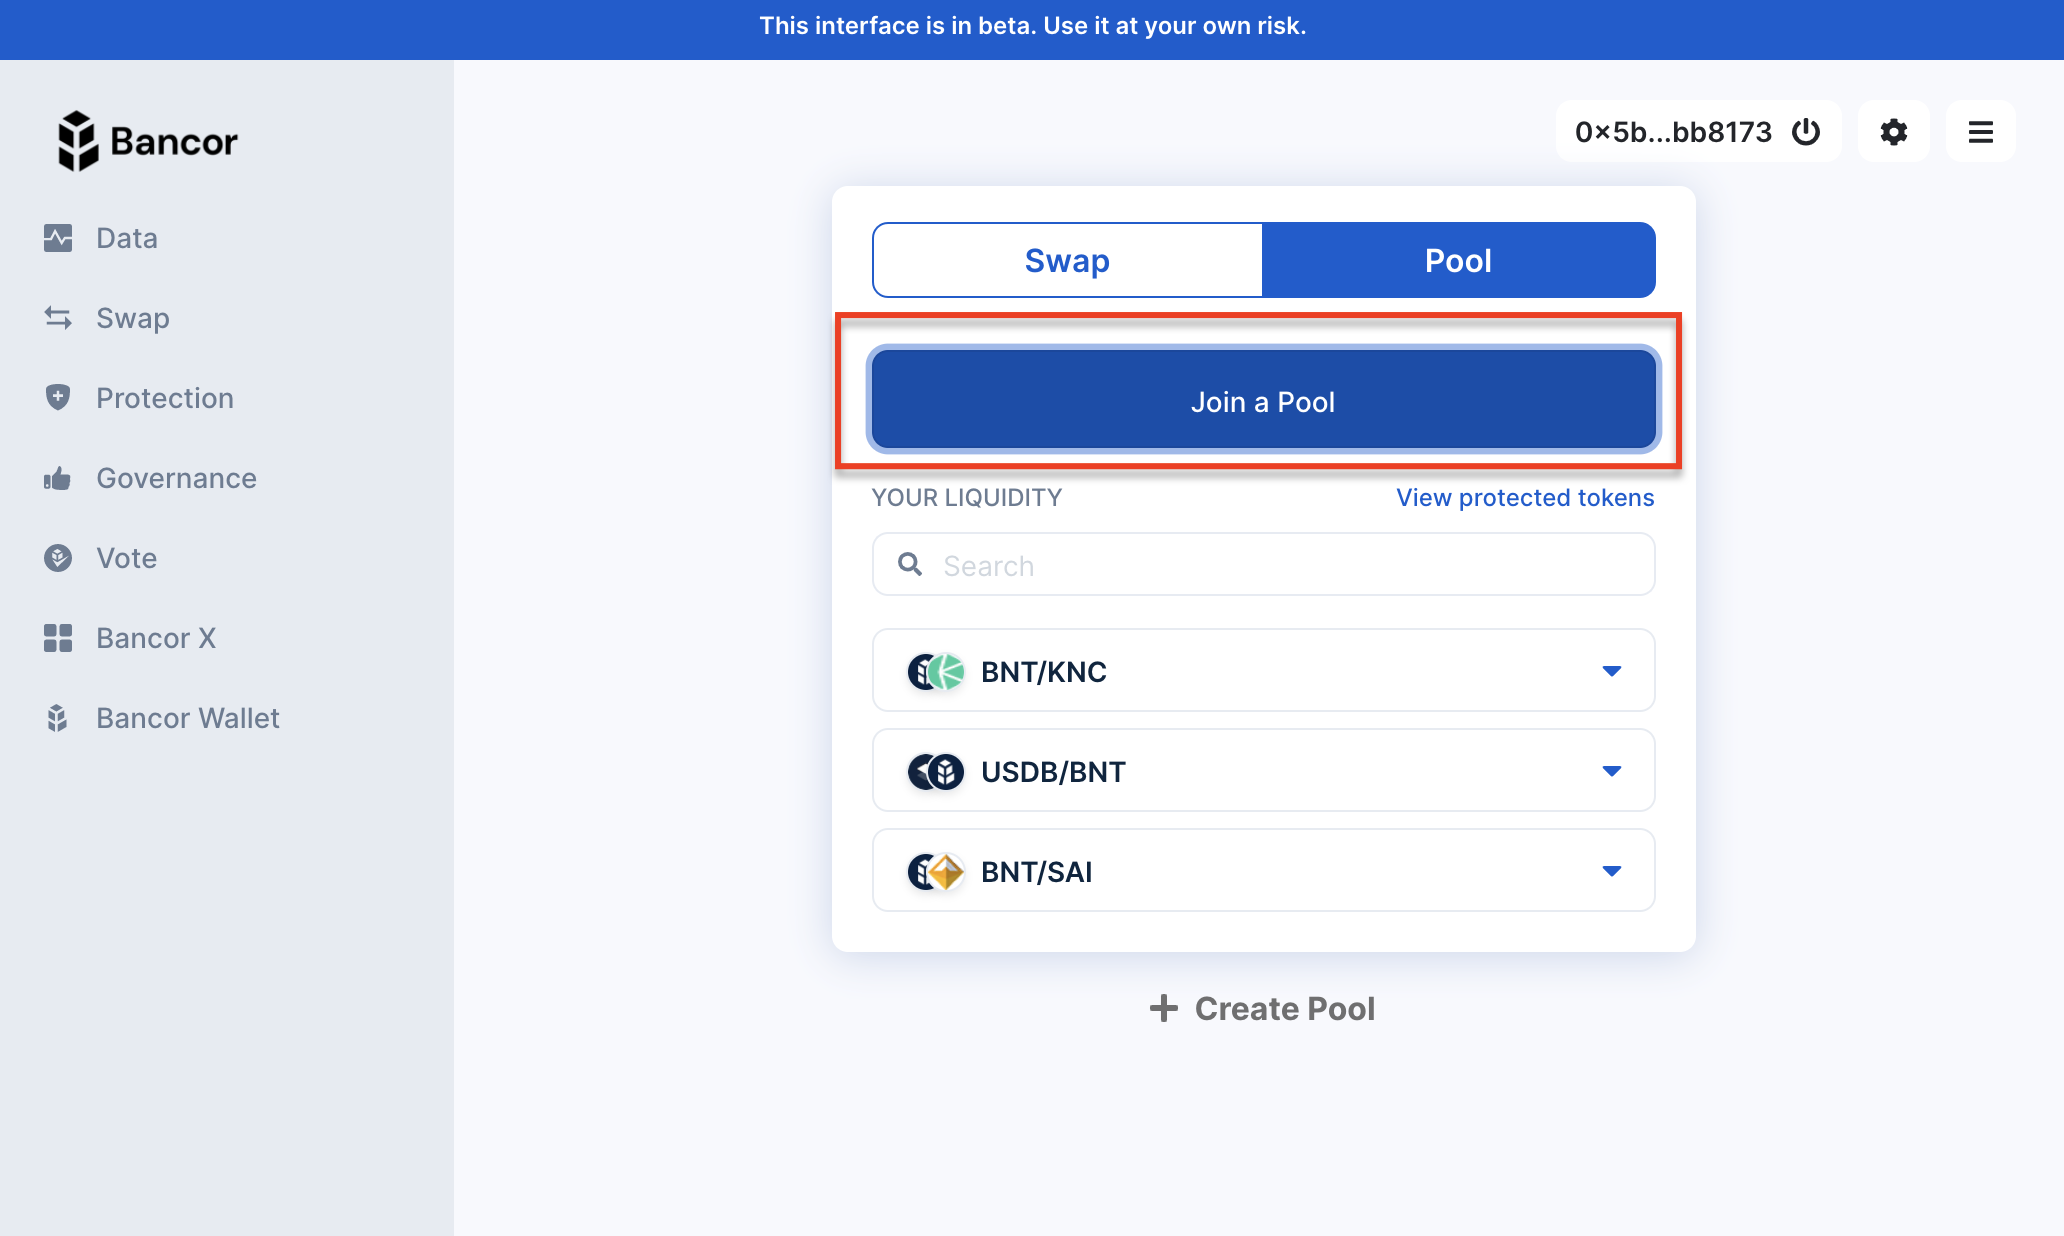Select the USDB/BNT pool name
Image resolution: width=2064 pixels, height=1236 pixels.
click(x=1053, y=771)
